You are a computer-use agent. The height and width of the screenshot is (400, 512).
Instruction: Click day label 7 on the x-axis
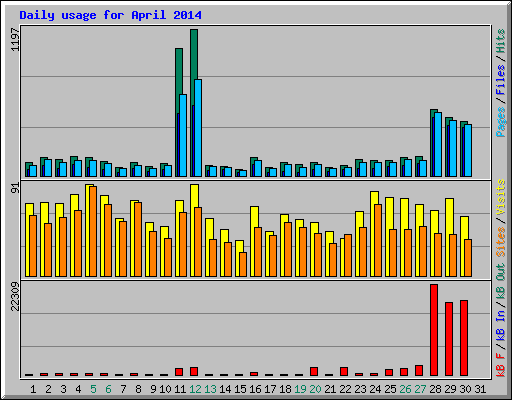tap(123, 389)
